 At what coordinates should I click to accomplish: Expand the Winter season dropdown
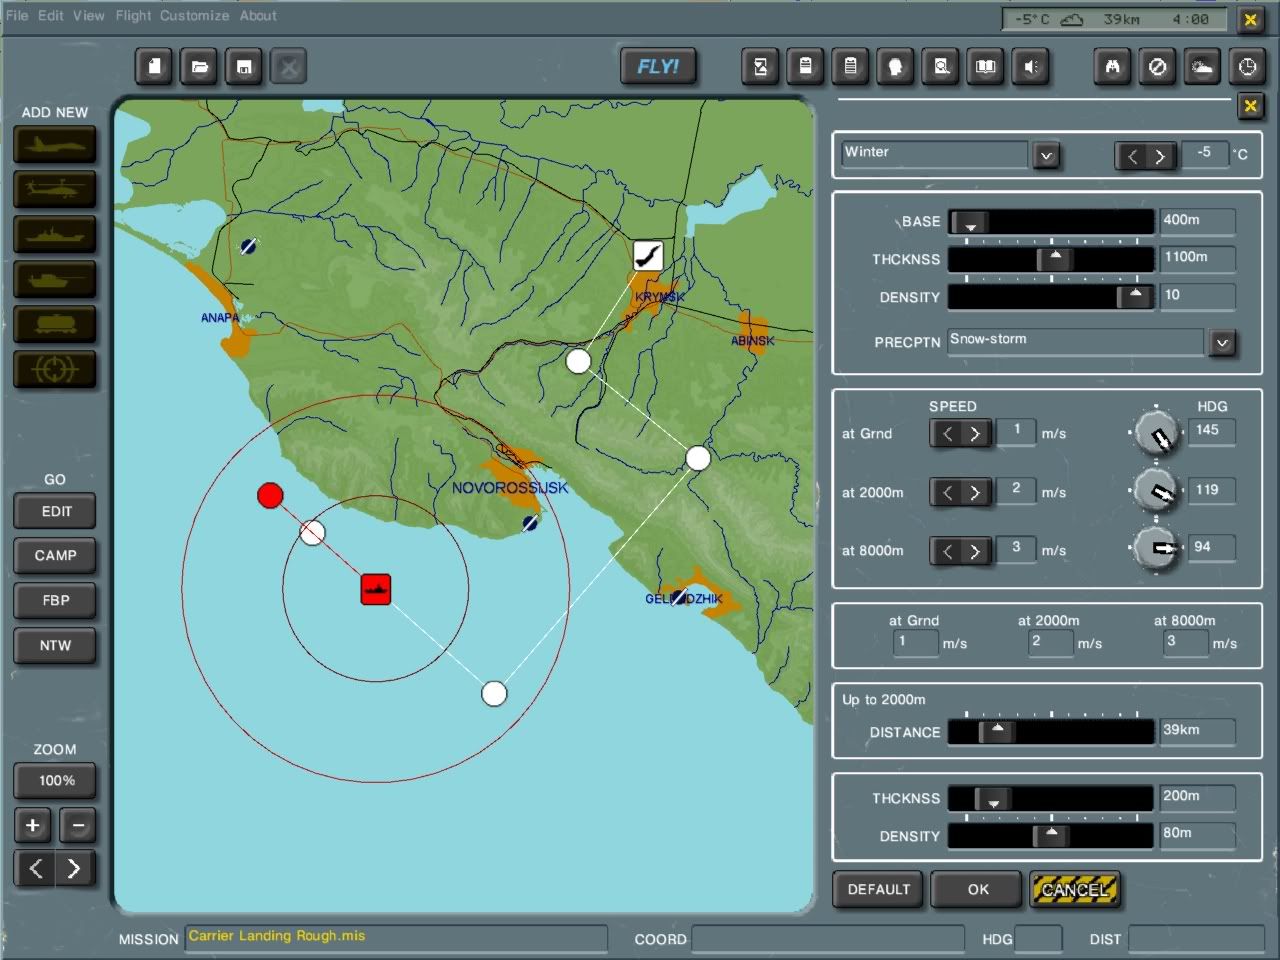(1046, 155)
